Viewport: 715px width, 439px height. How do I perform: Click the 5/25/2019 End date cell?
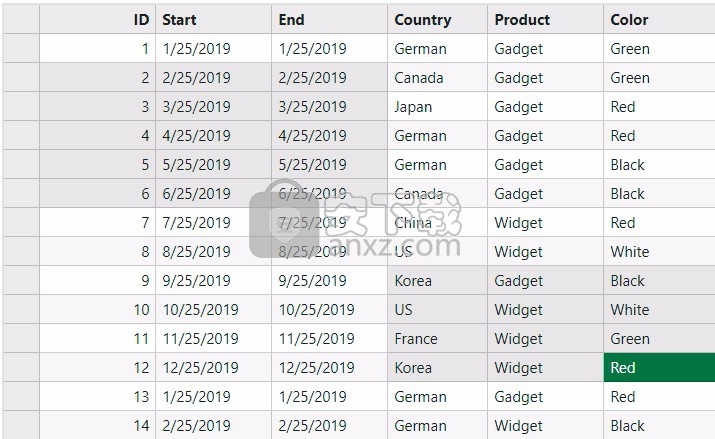click(329, 165)
